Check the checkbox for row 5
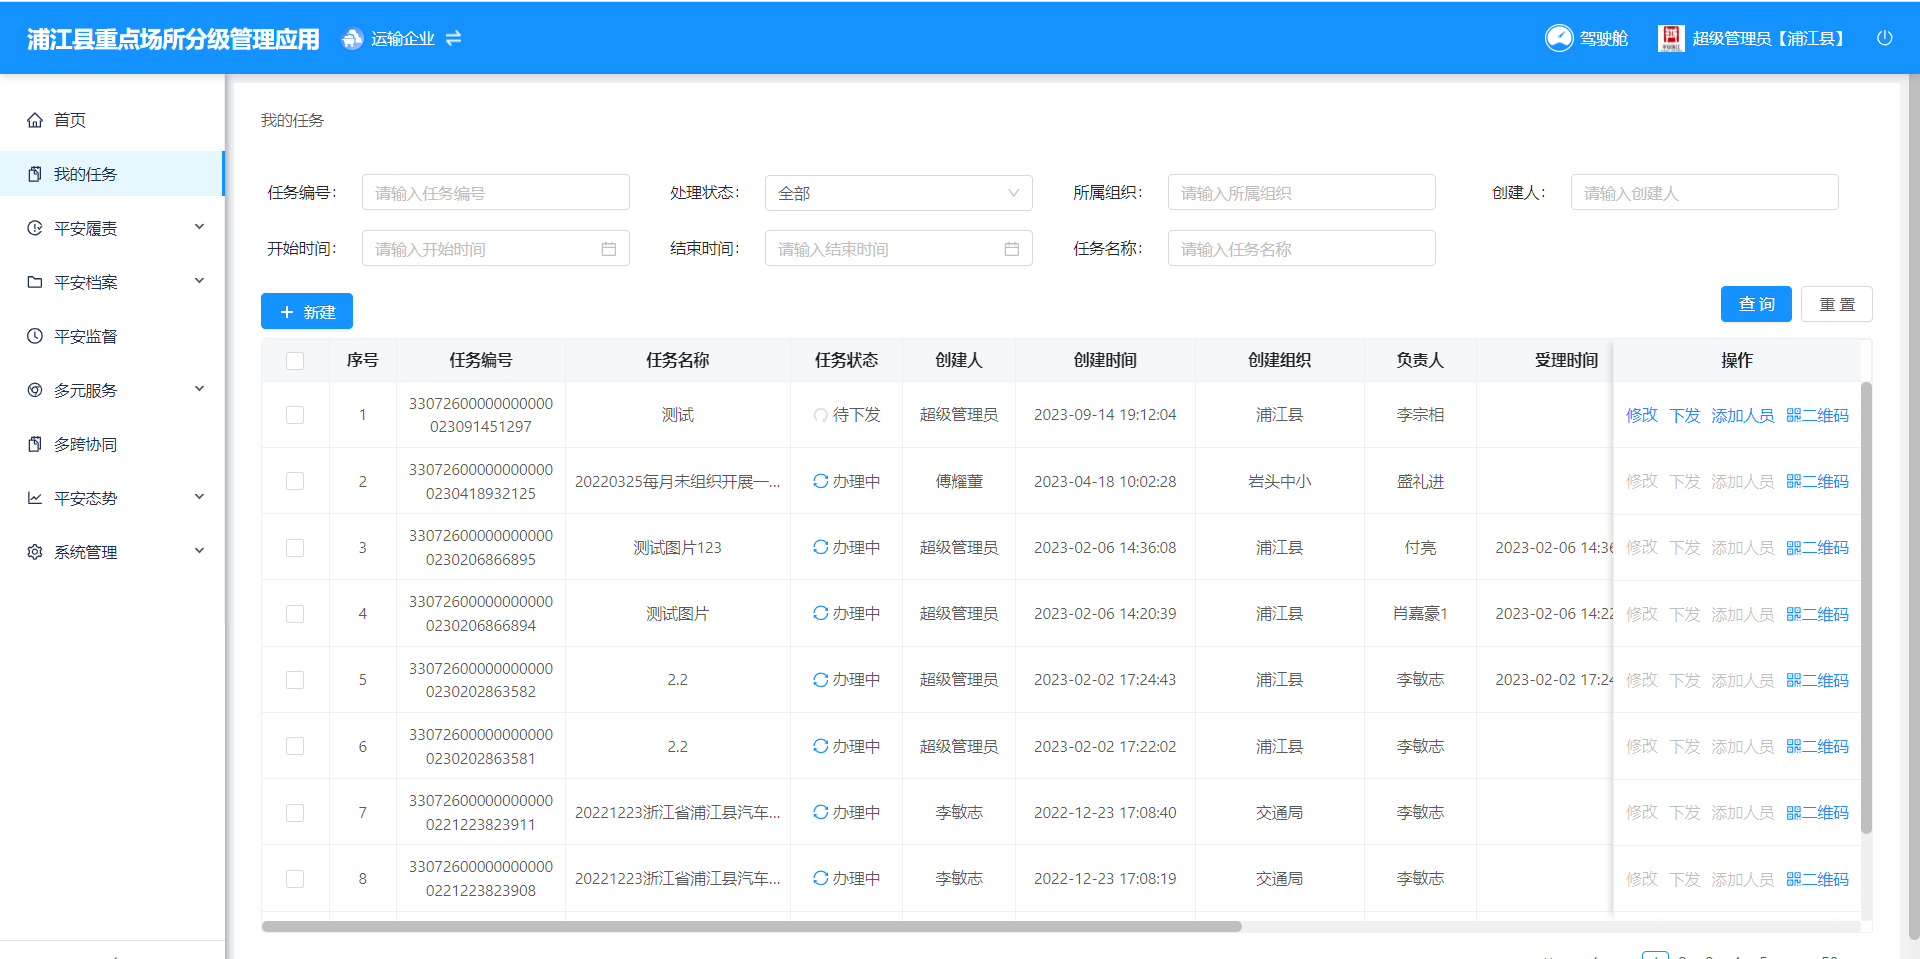 pos(295,680)
